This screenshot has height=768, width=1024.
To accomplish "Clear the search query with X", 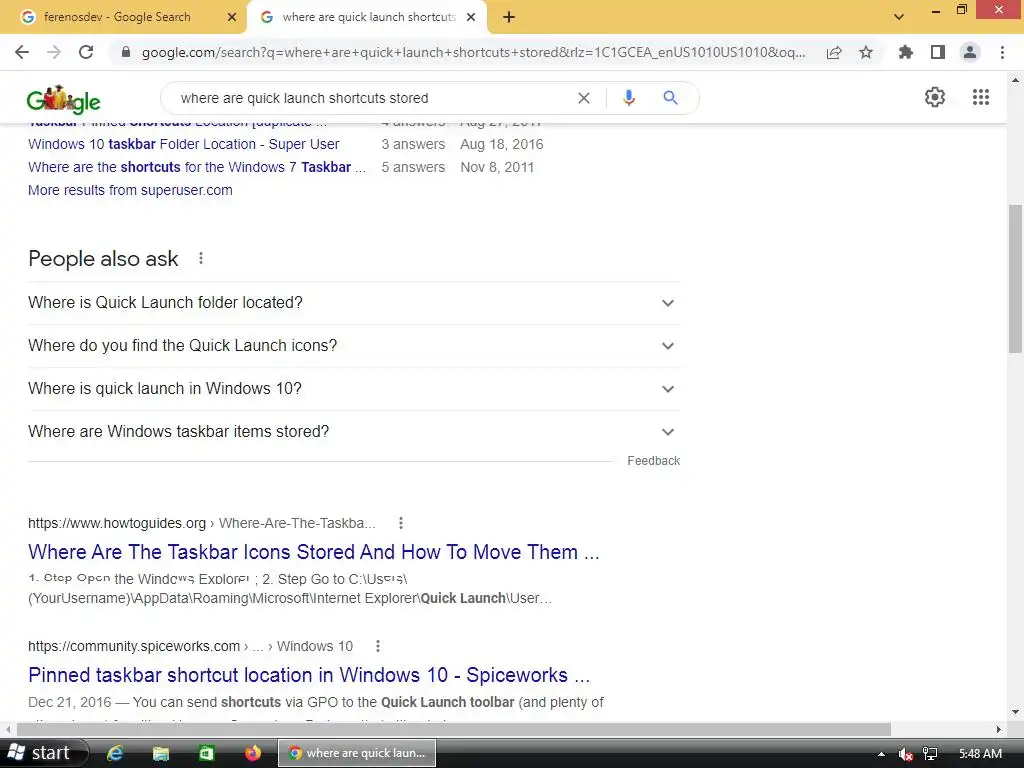I will pyautogui.click(x=584, y=98).
